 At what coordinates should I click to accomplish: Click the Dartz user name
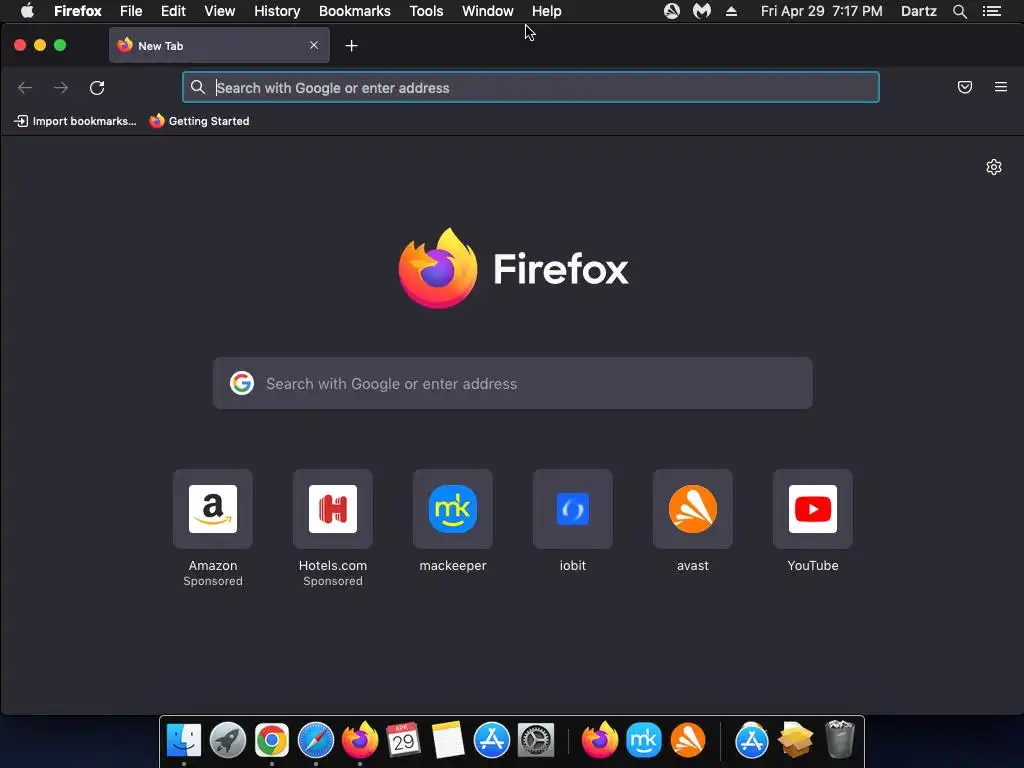point(918,11)
